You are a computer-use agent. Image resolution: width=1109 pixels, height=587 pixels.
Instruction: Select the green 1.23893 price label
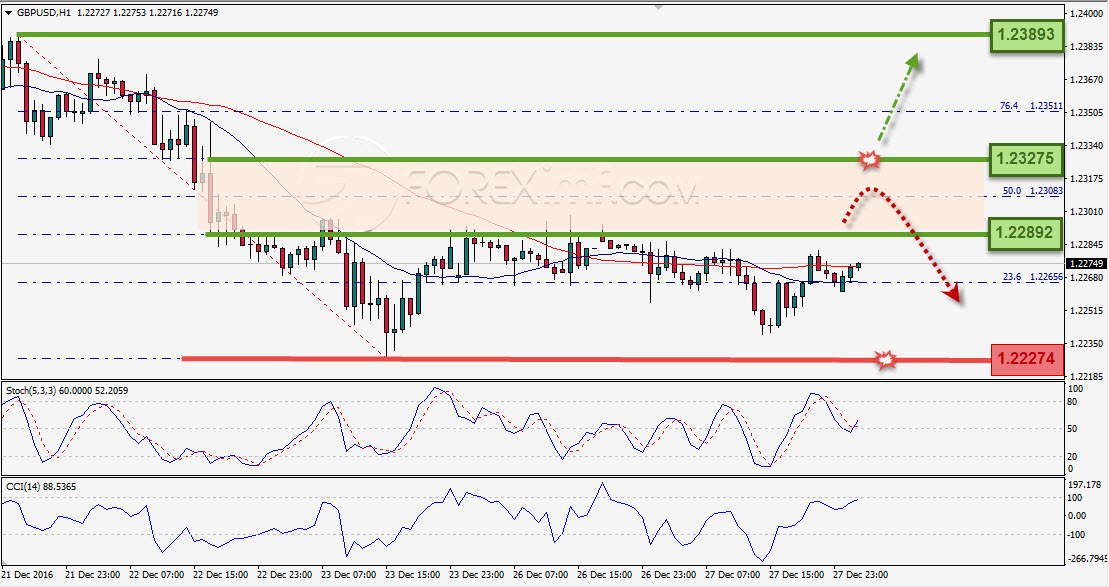[1027, 34]
